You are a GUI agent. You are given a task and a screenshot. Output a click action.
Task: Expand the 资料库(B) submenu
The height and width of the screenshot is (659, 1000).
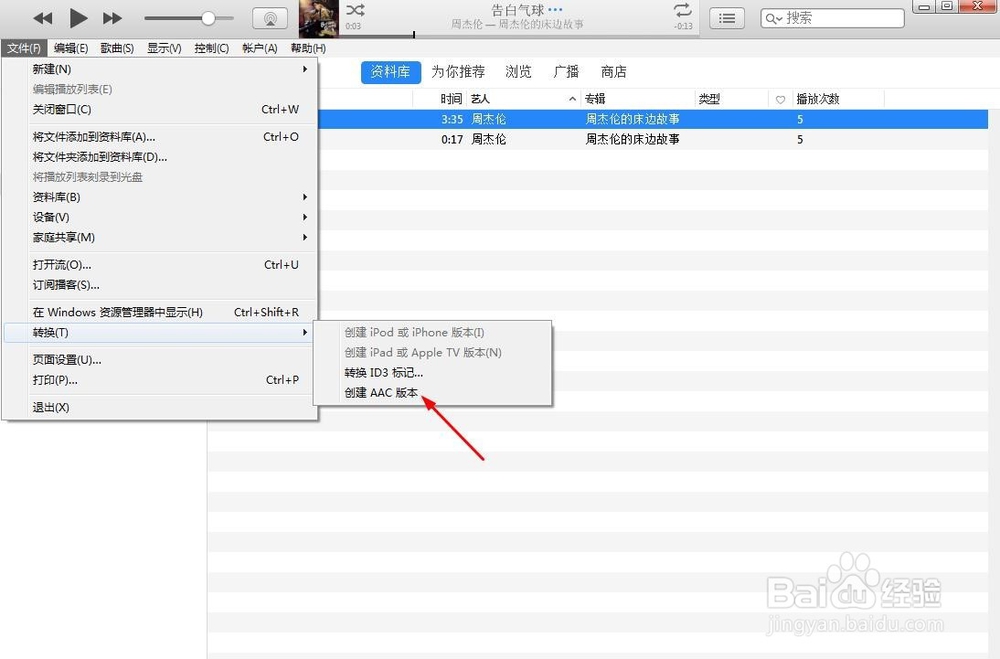coord(159,197)
